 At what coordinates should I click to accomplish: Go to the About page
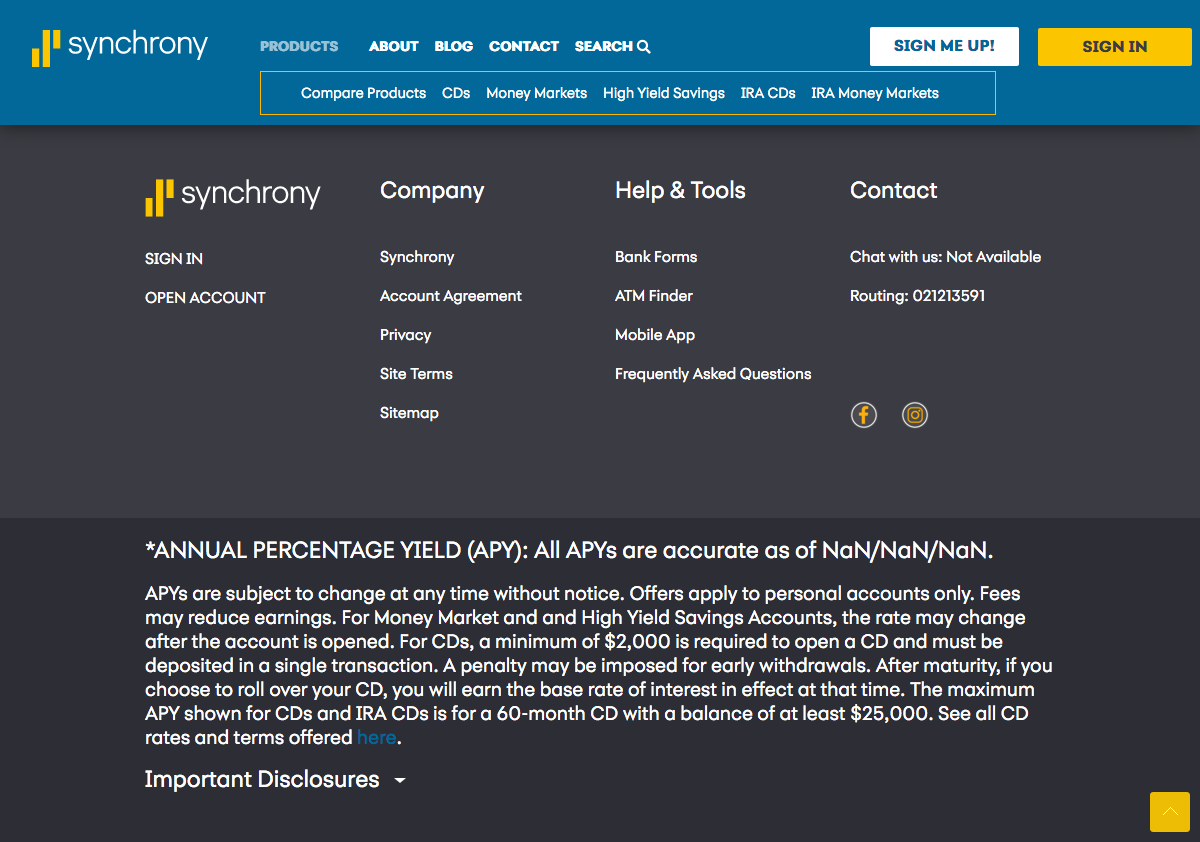(x=394, y=46)
